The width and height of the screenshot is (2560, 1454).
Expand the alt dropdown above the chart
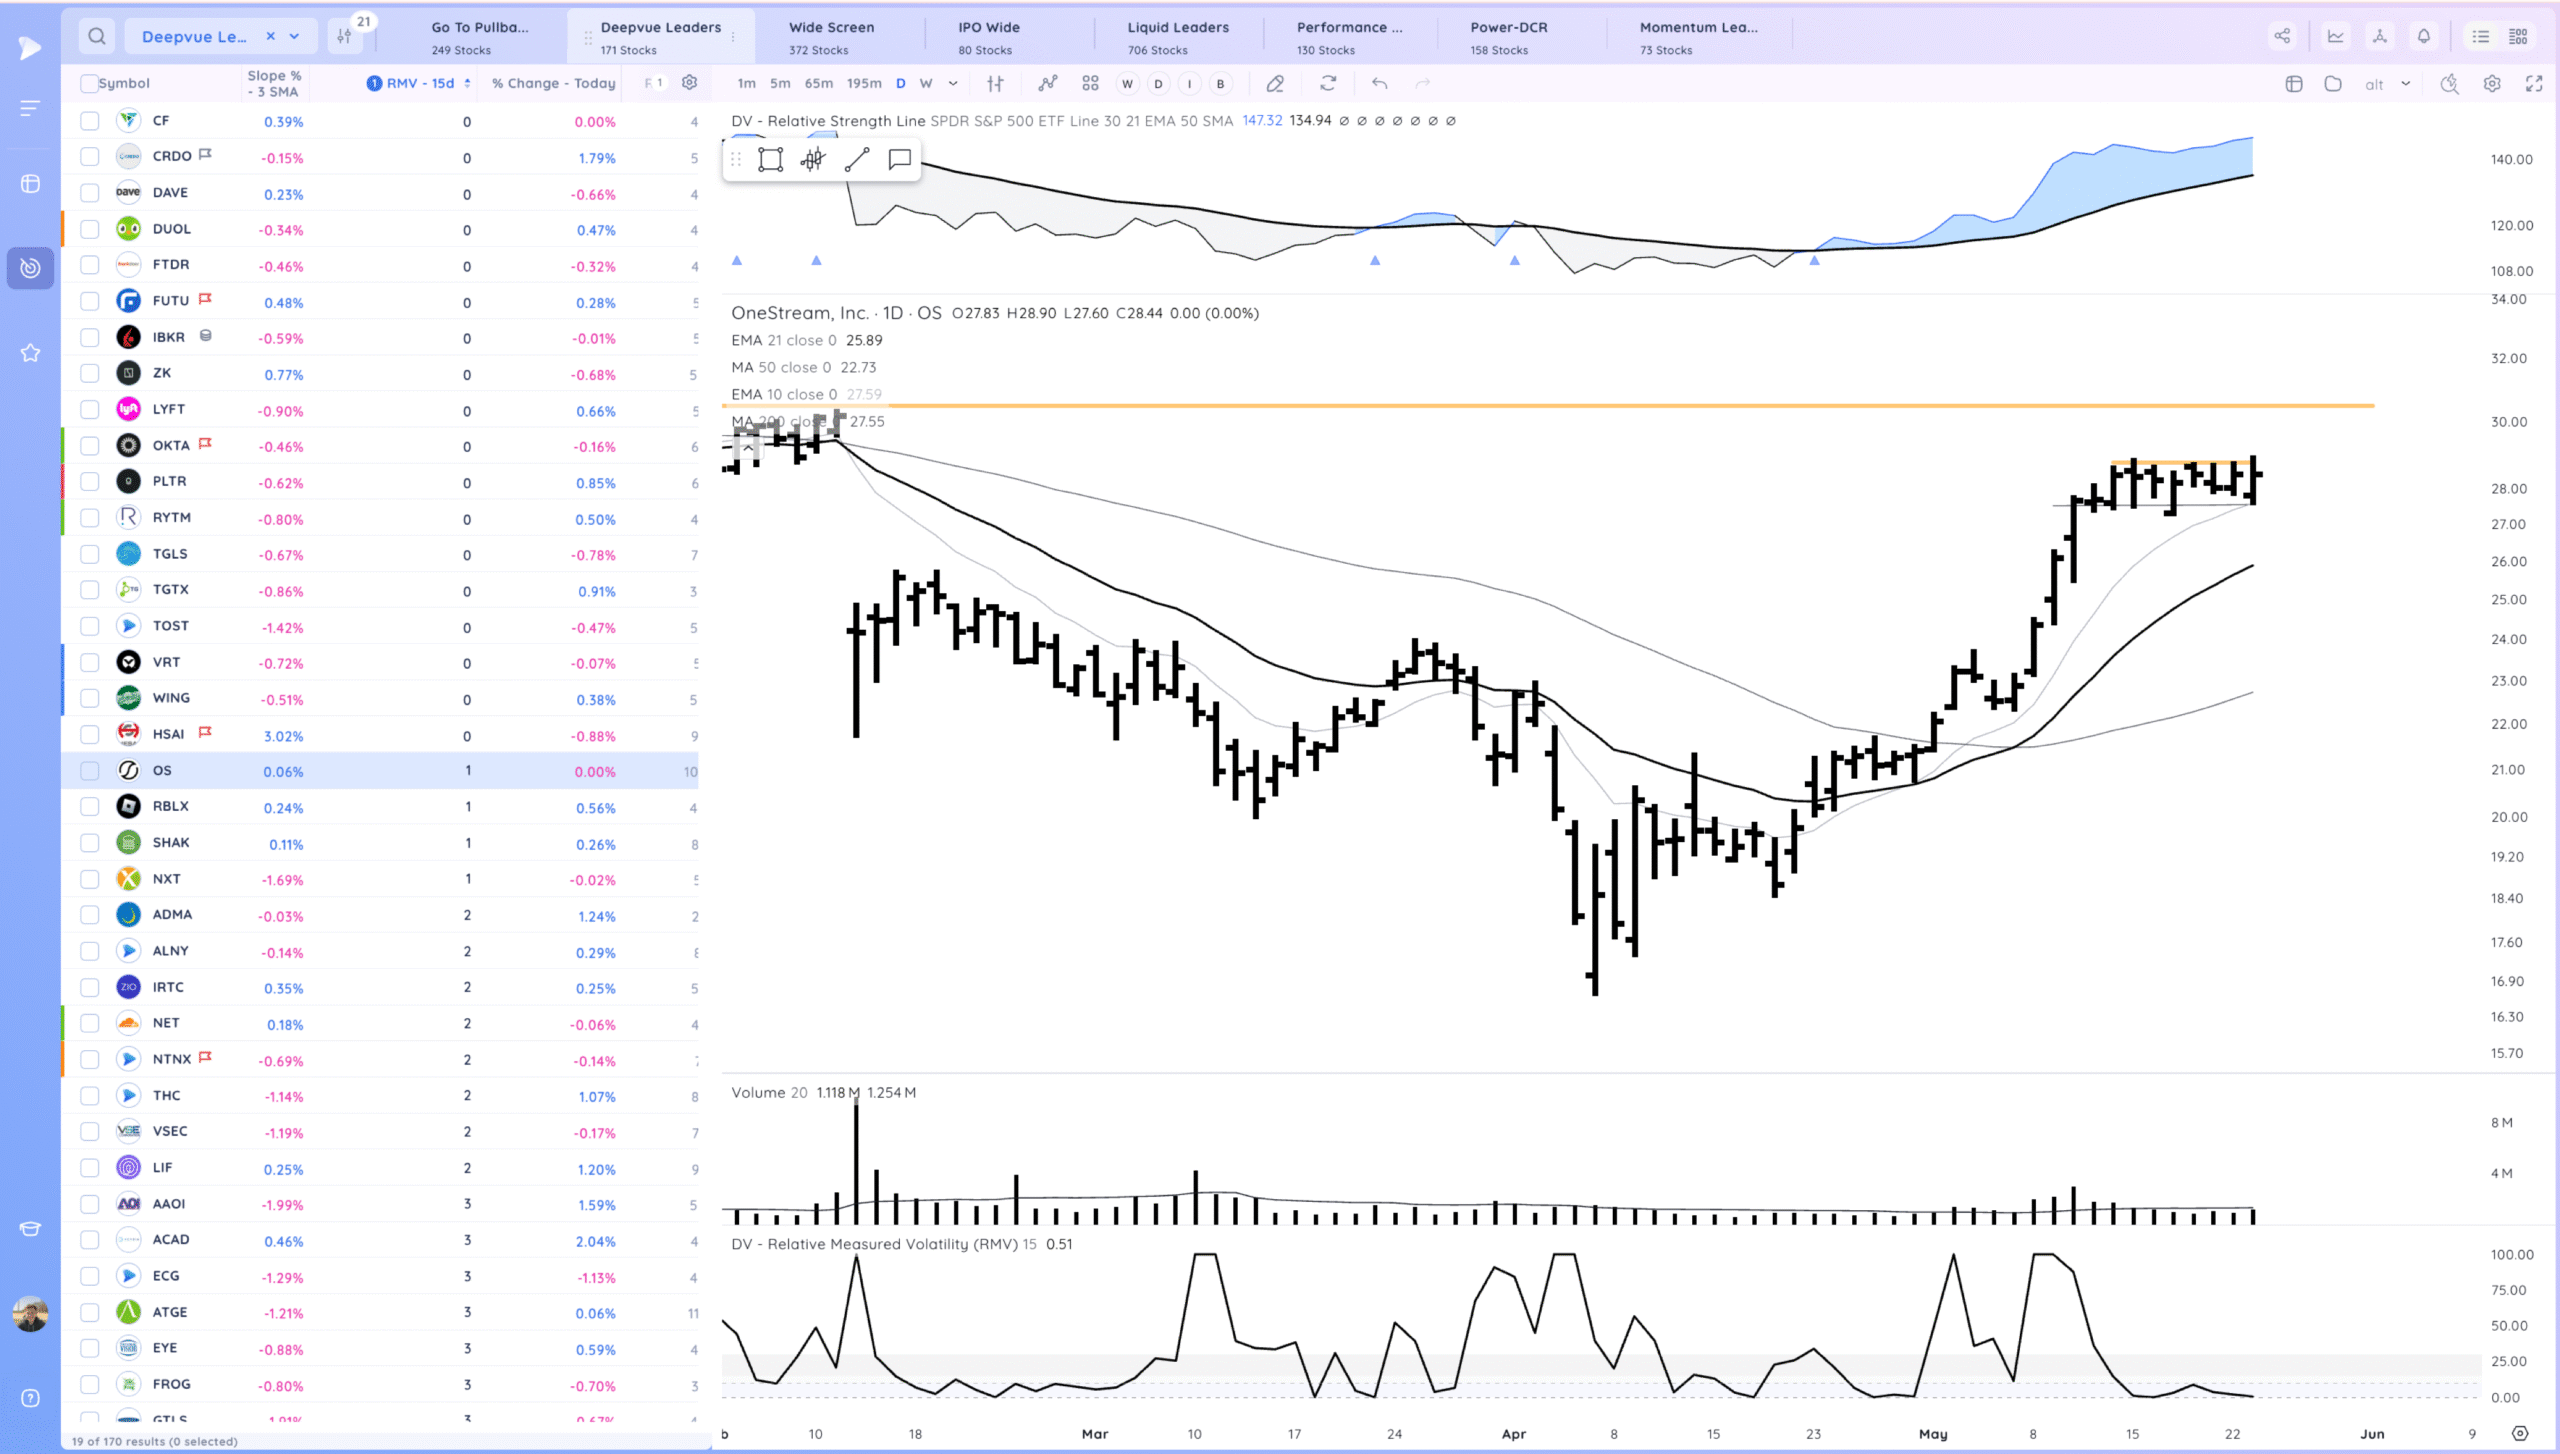click(x=2407, y=84)
